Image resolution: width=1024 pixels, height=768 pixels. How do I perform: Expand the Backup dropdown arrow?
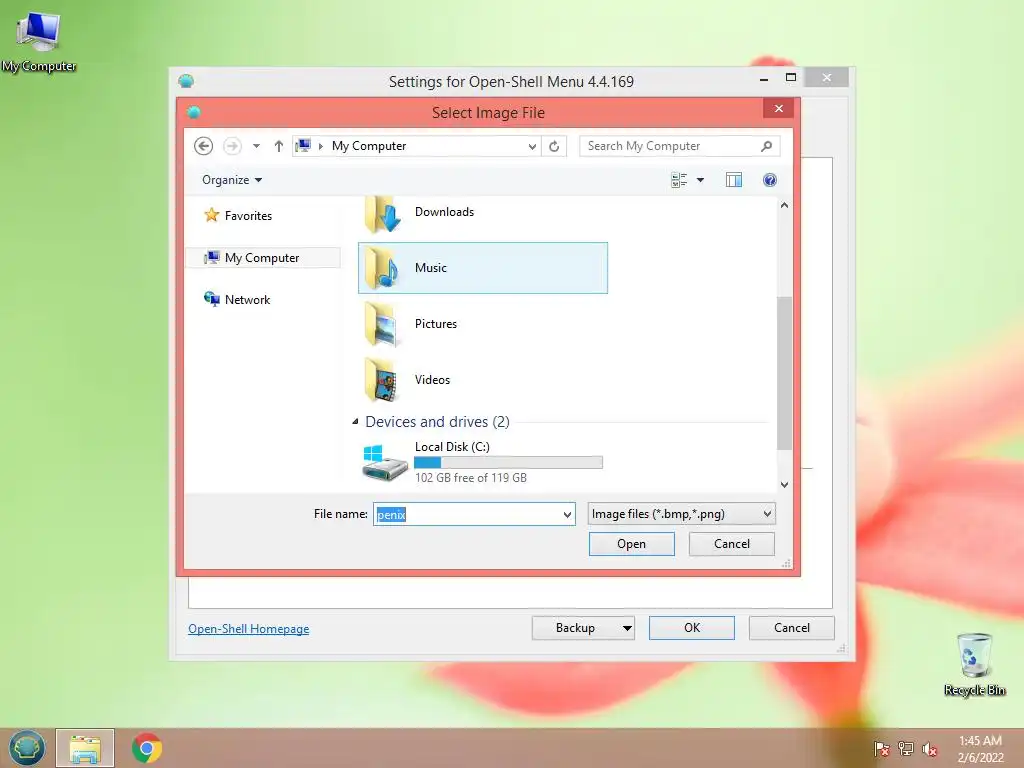pyautogui.click(x=627, y=628)
